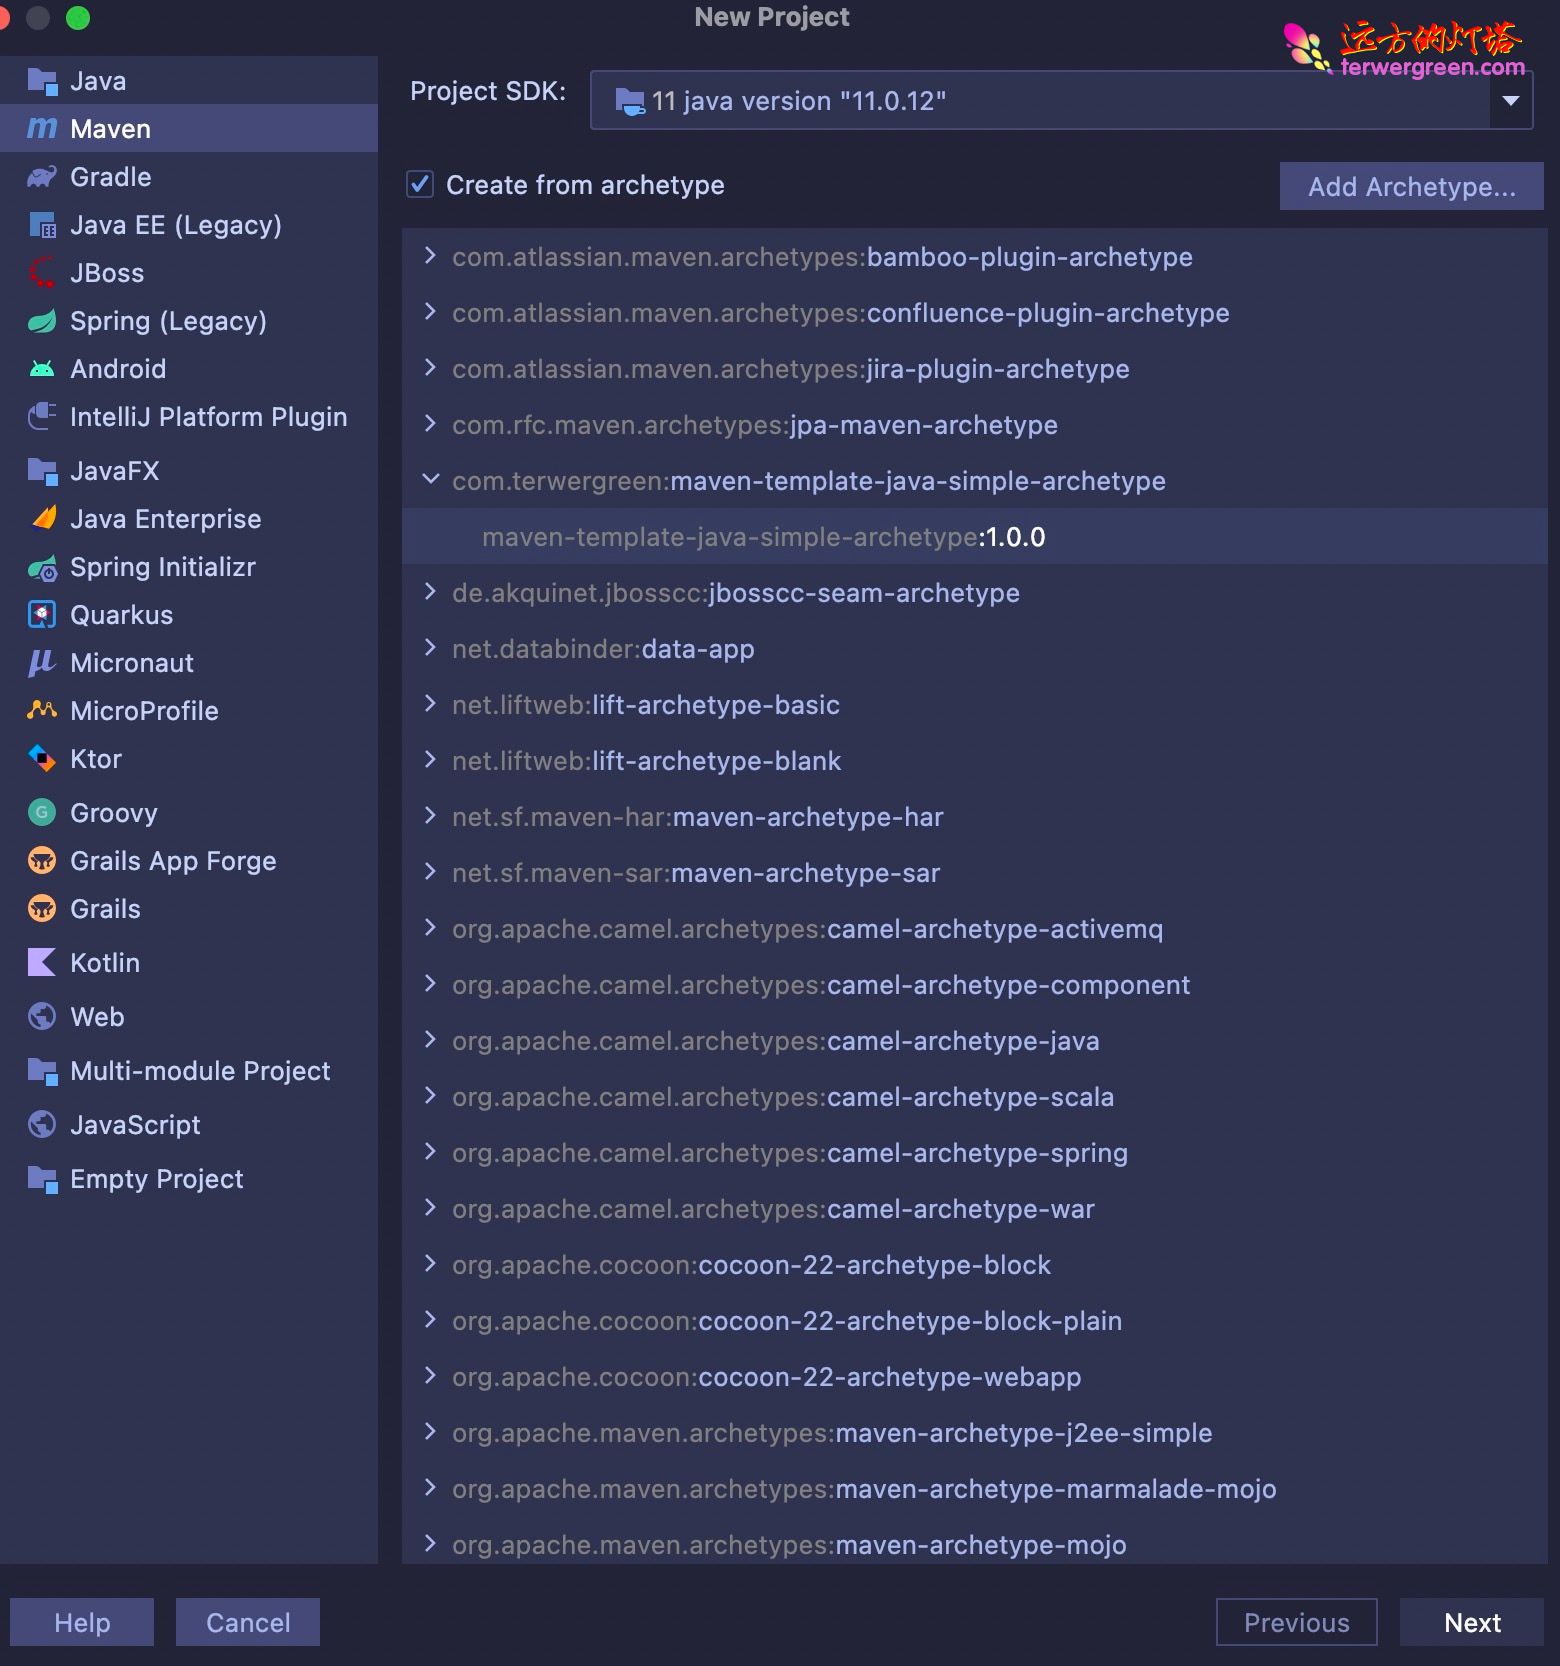Click the JavaFX folder icon

(x=42, y=471)
